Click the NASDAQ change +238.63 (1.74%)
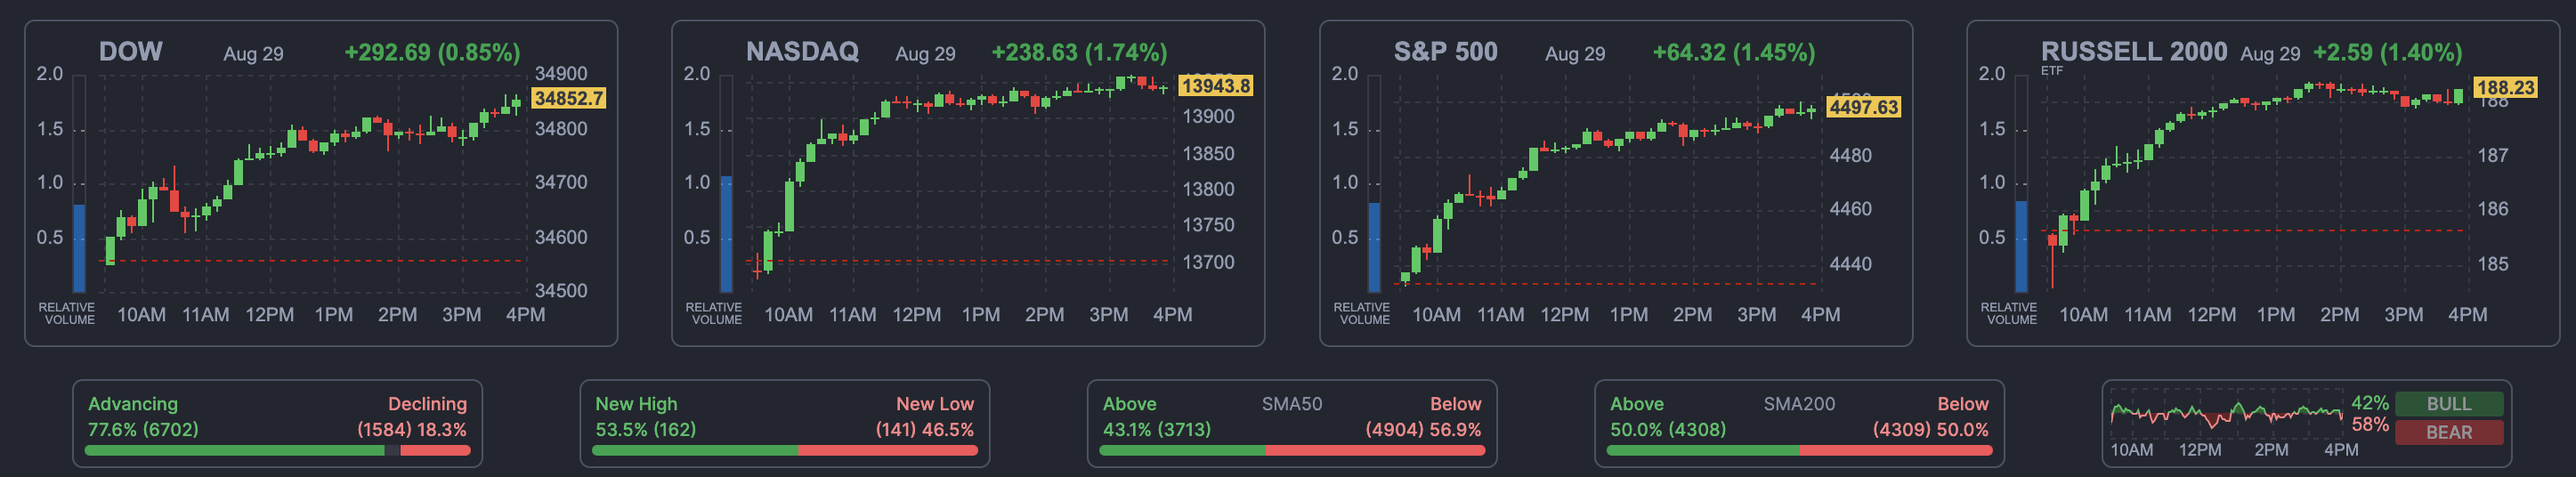The image size is (2576, 477). (1079, 52)
